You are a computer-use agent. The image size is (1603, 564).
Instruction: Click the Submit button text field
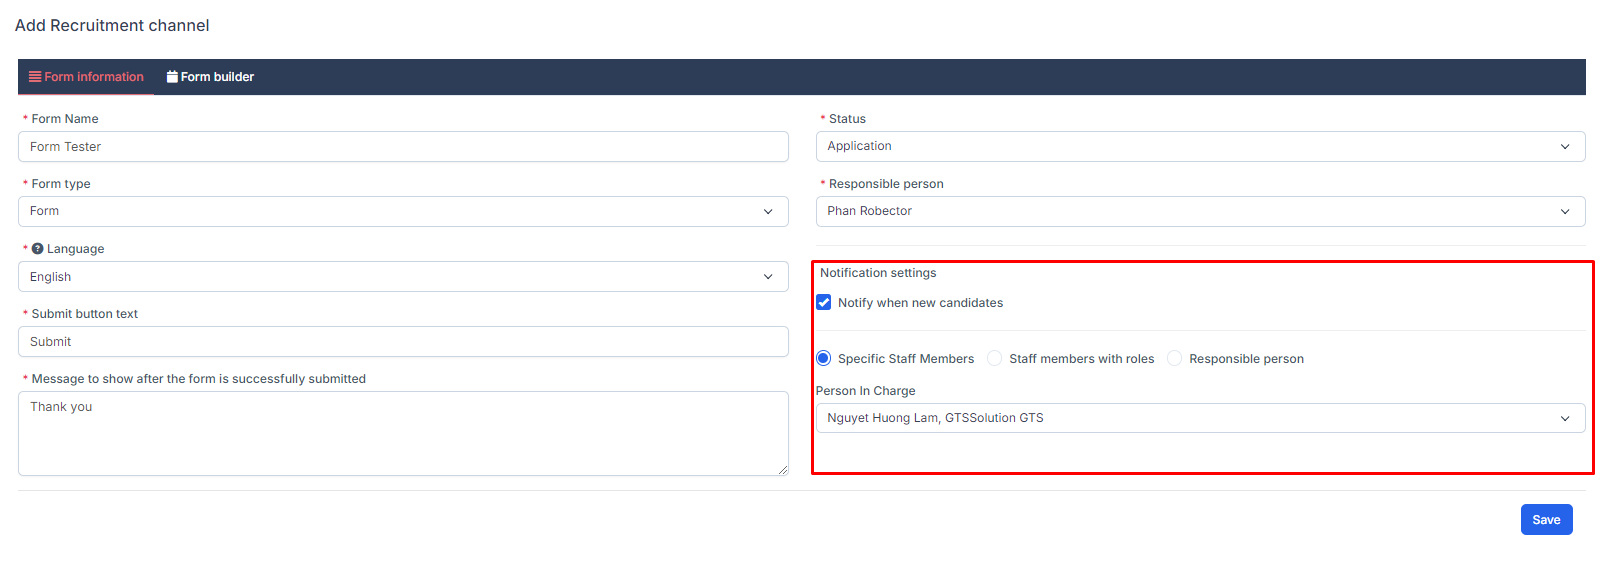(402, 342)
